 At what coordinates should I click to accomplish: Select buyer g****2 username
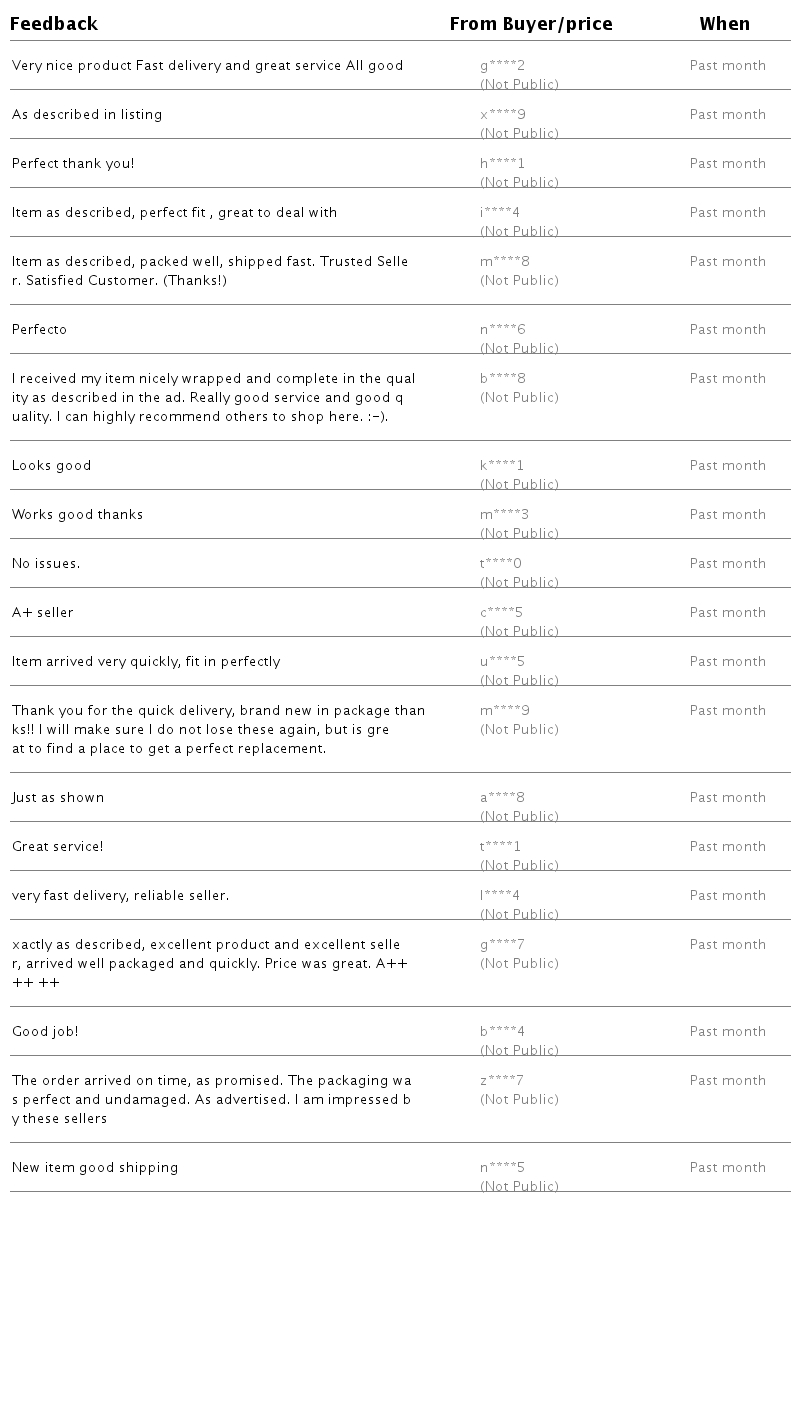502,66
